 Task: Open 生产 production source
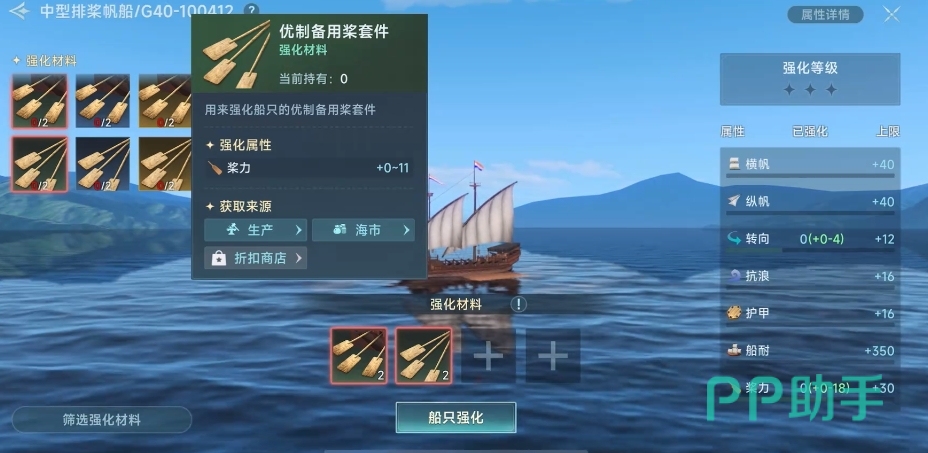[x=256, y=230]
